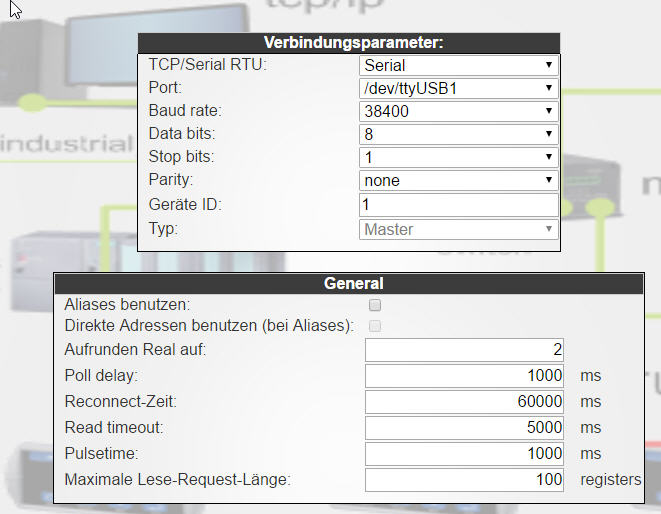Viewport: 661px width, 514px height.
Task: Click the 'Pulsetime:' label
Action: click(102, 454)
